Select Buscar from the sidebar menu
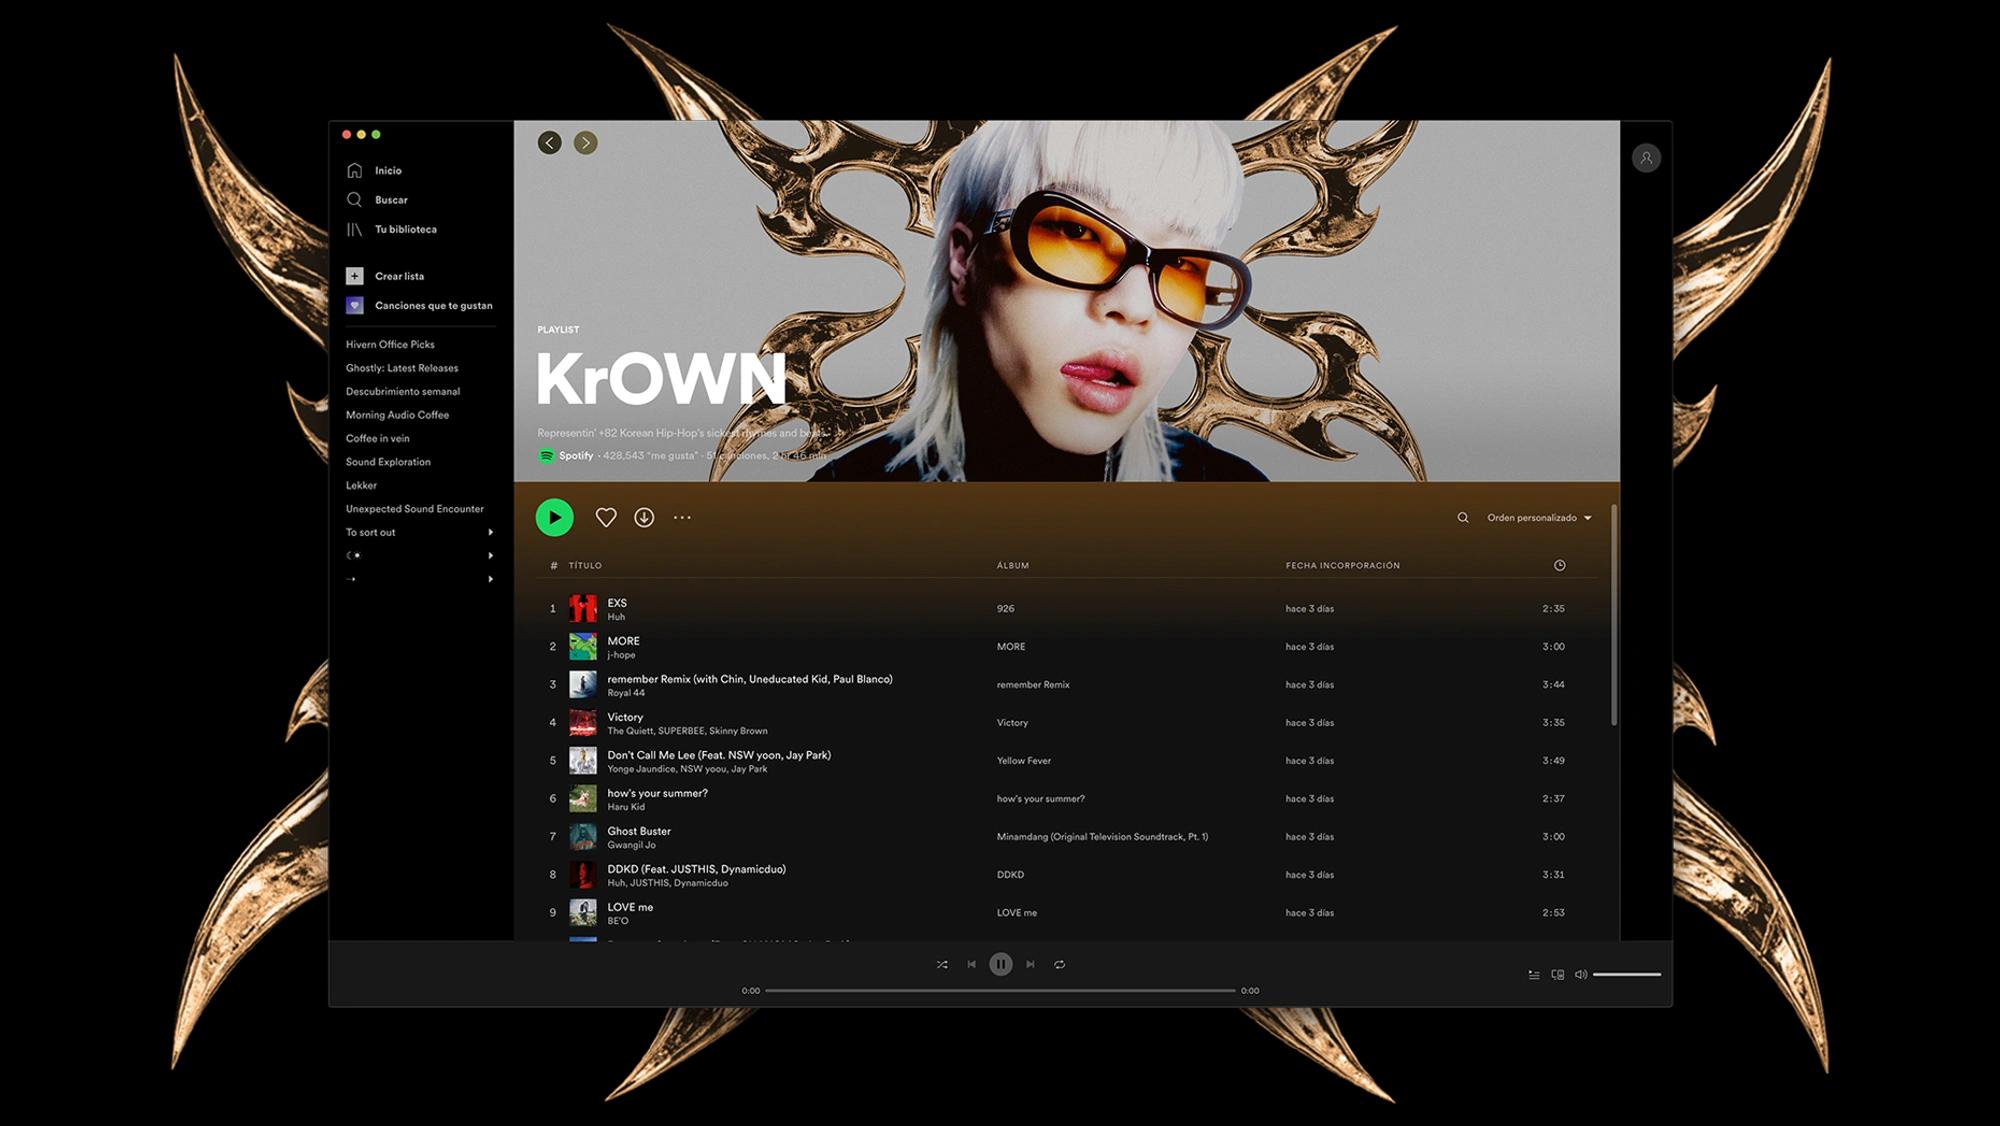Screen dimensions: 2000x1126 [x=390, y=200]
